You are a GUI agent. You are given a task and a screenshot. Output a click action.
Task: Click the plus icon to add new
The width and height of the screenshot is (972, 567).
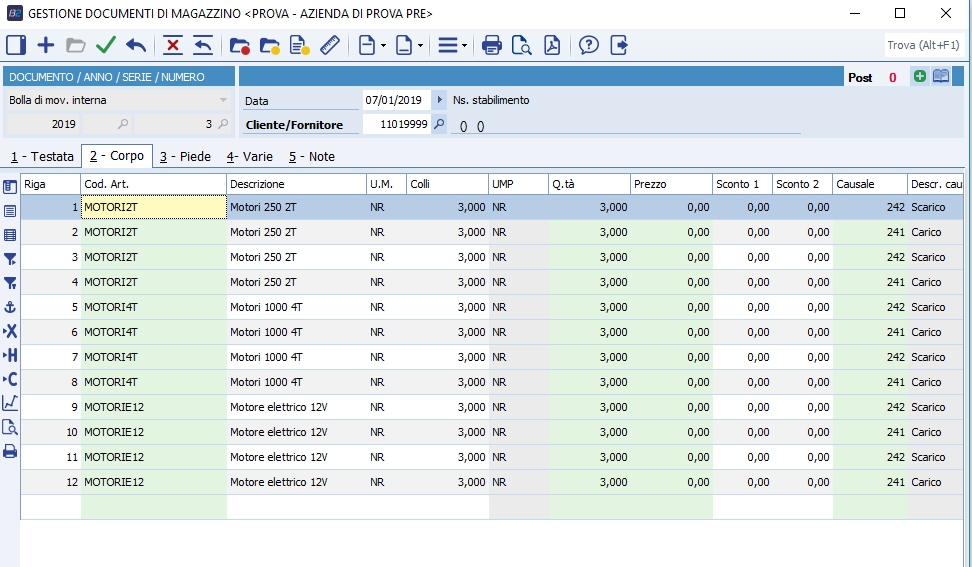click(x=45, y=45)
